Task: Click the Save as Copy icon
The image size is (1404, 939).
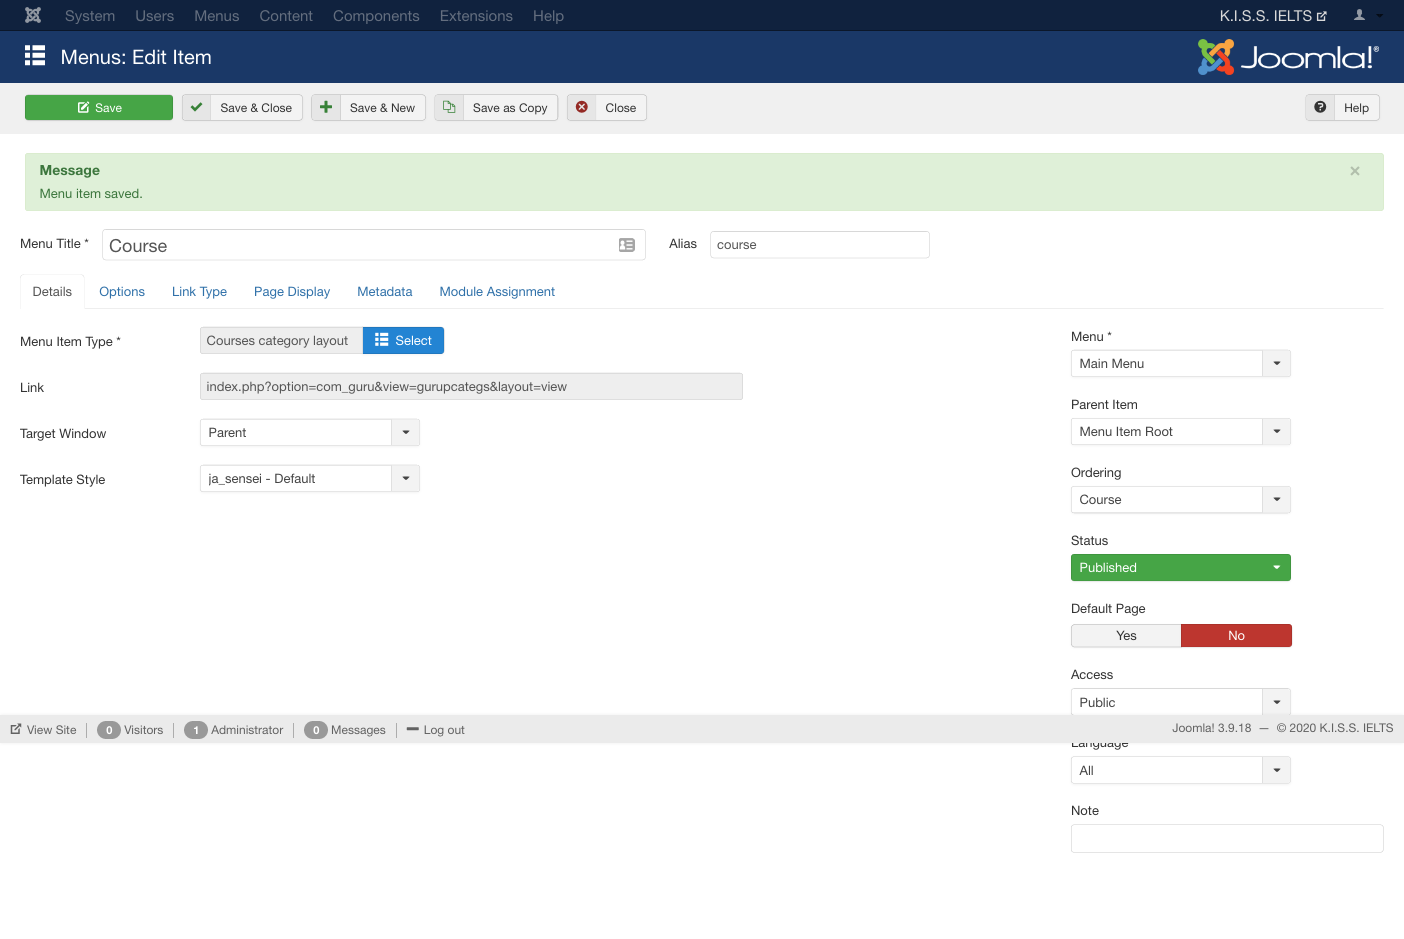Action: (449, 108)
